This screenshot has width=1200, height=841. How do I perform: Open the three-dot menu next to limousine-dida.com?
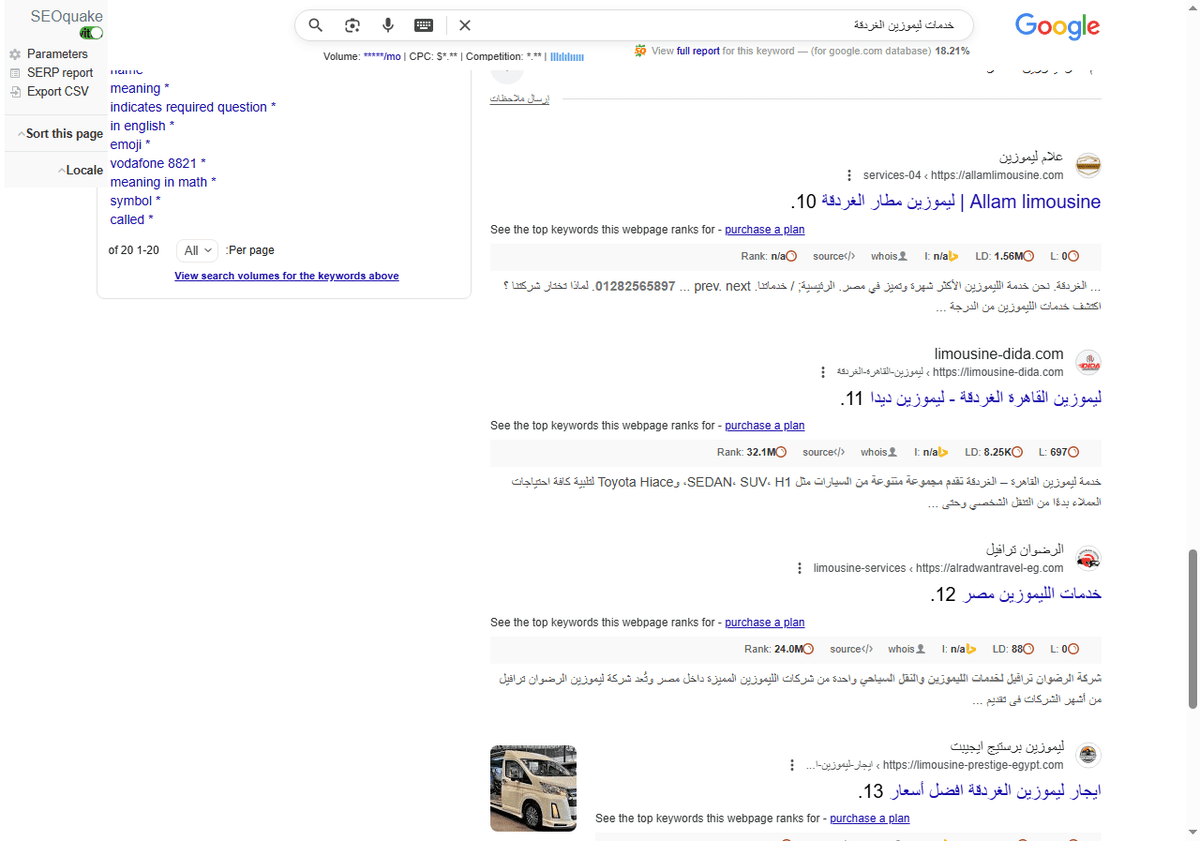pos(822,371)
